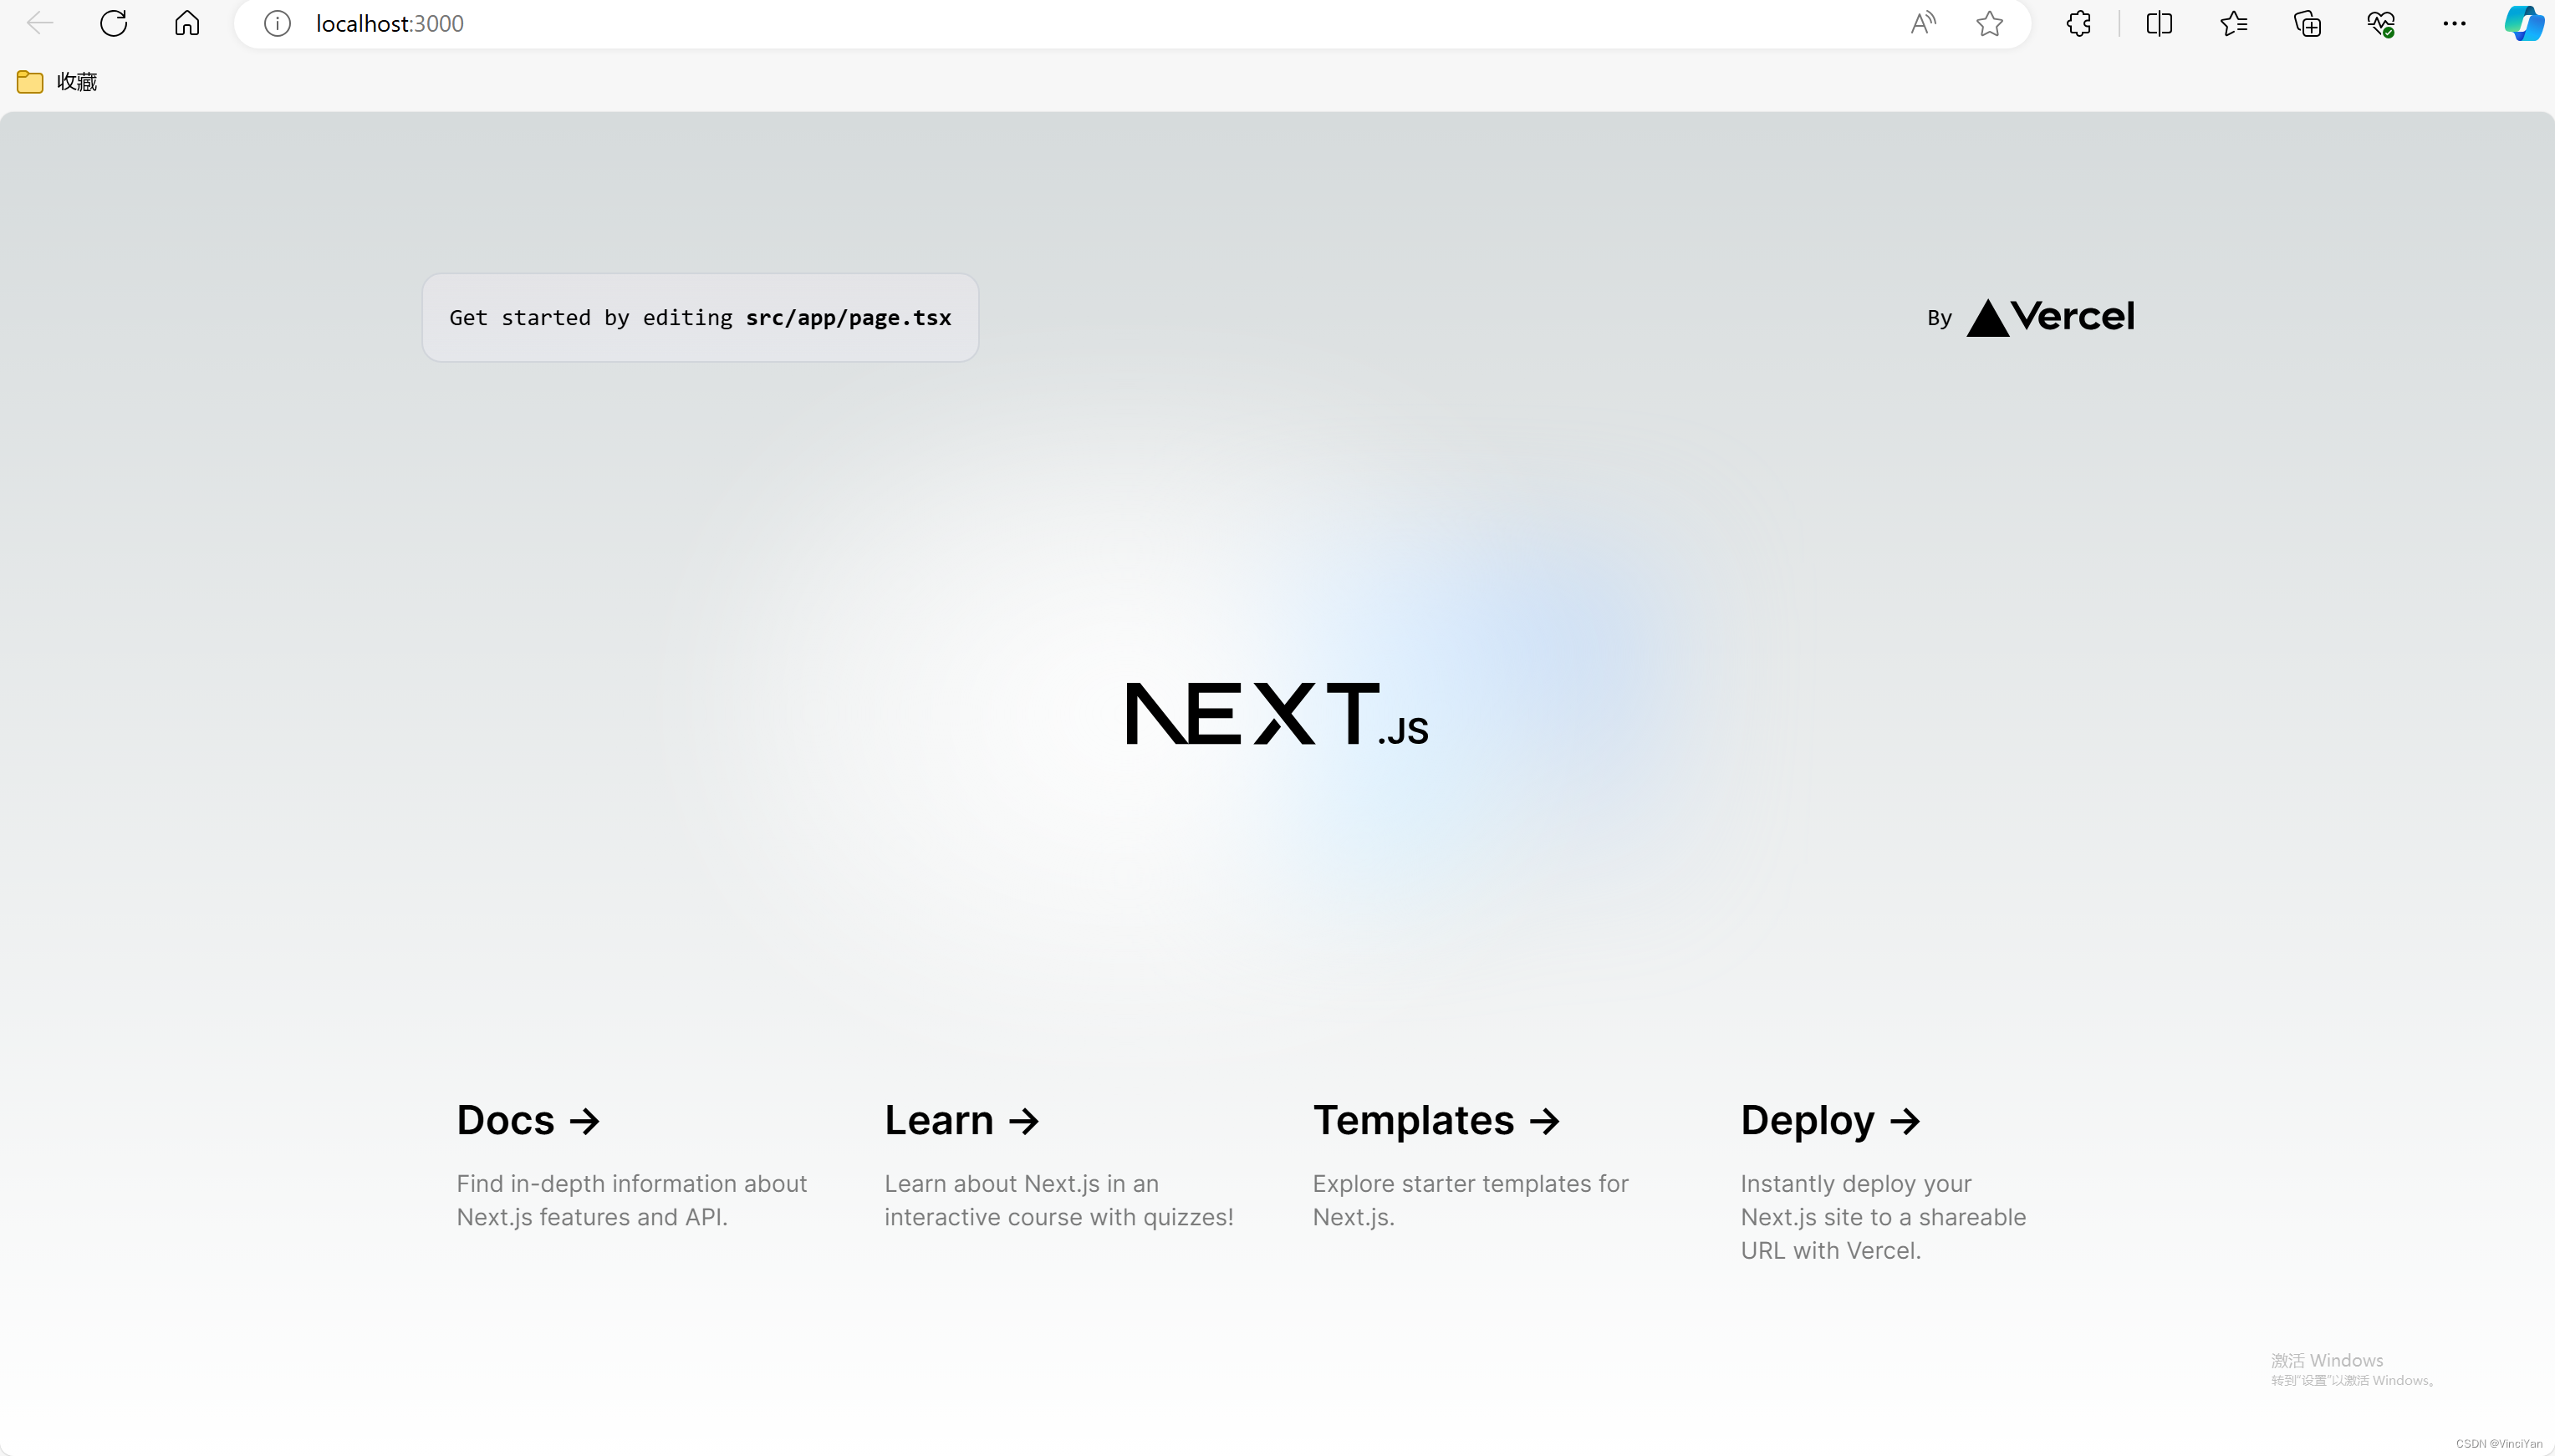Open Collections panel
Image resolution: width=2555 pixels, height=1456 pixels.
pos(2307,23)
